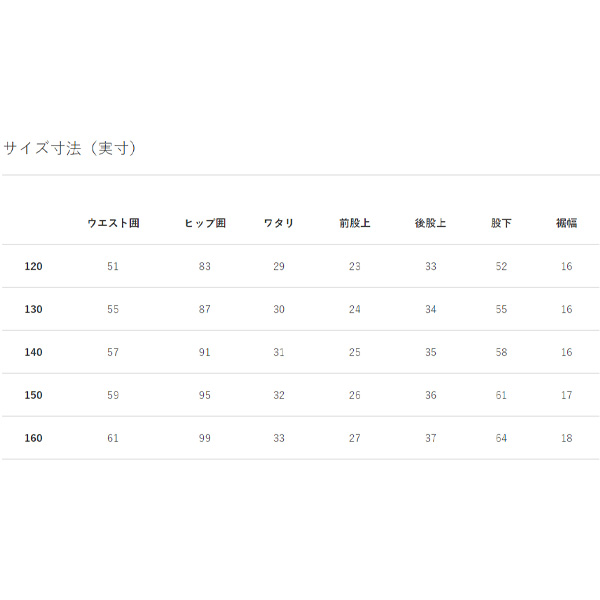Click the 前股上 column header
Image resolution: width=600 pixels, height=600 pixels.
(x=355, y=223)
